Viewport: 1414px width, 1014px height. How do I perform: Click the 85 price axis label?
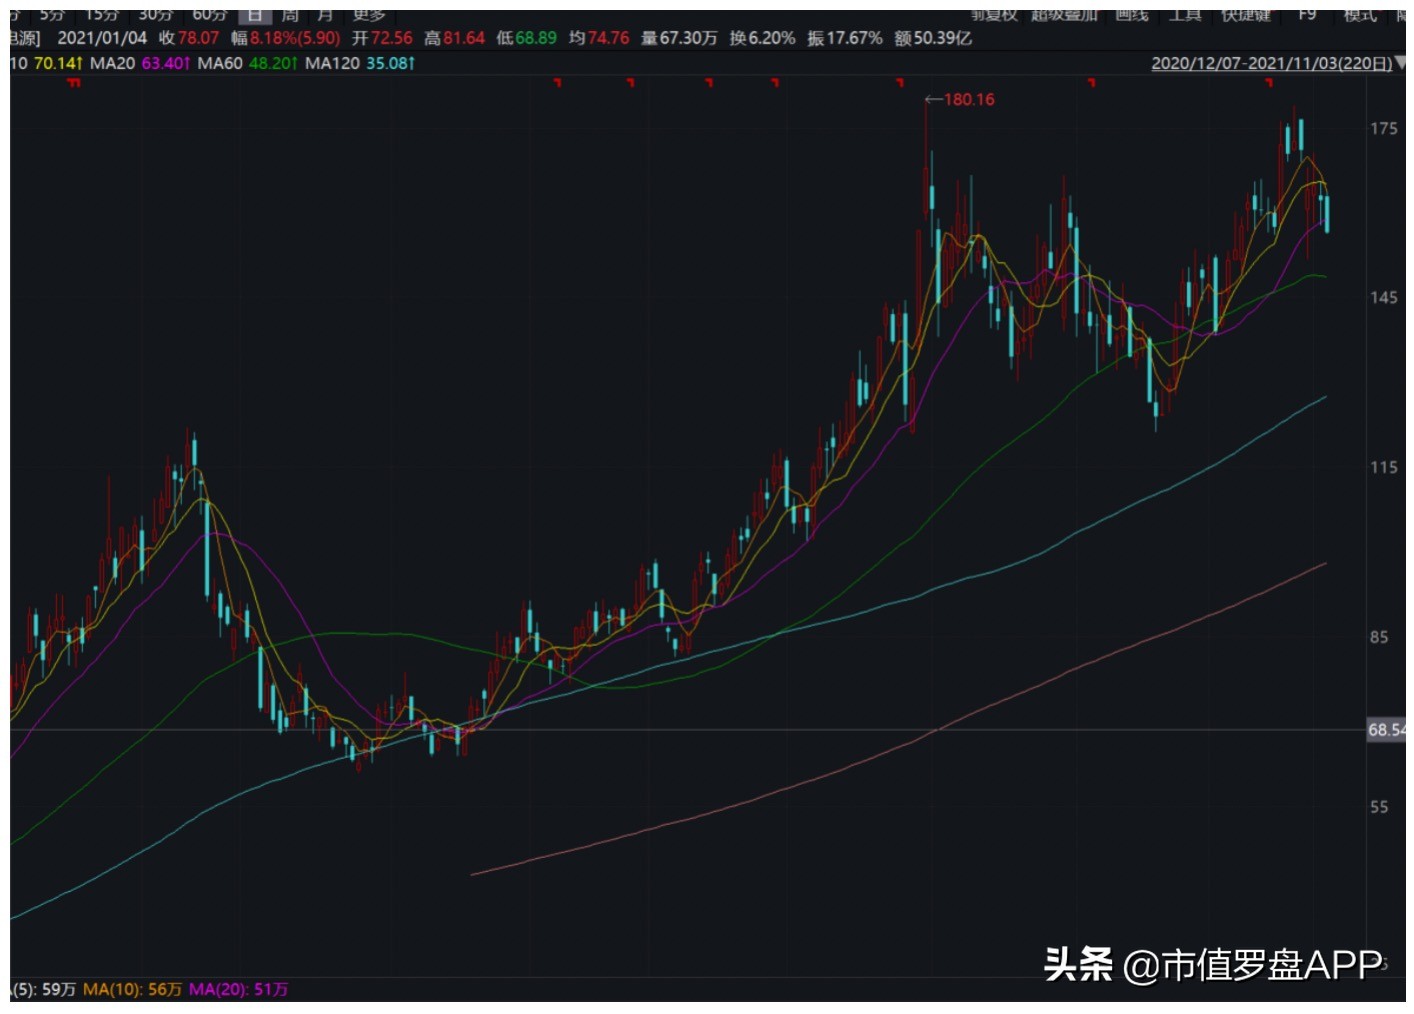tap(1379, 637)
